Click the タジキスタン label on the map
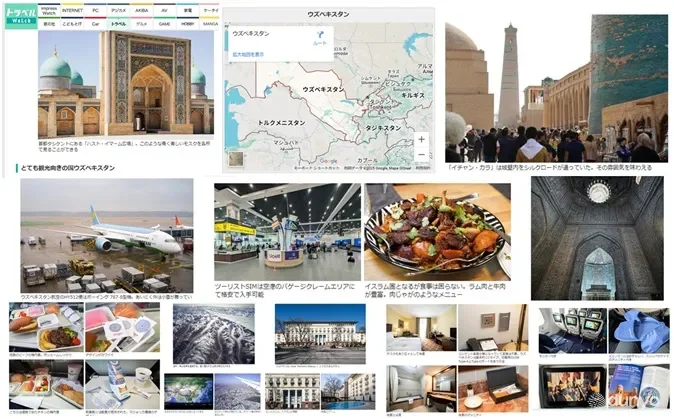Image resolution: width=674 pixels, height=419 pixels. coord(383,128)
